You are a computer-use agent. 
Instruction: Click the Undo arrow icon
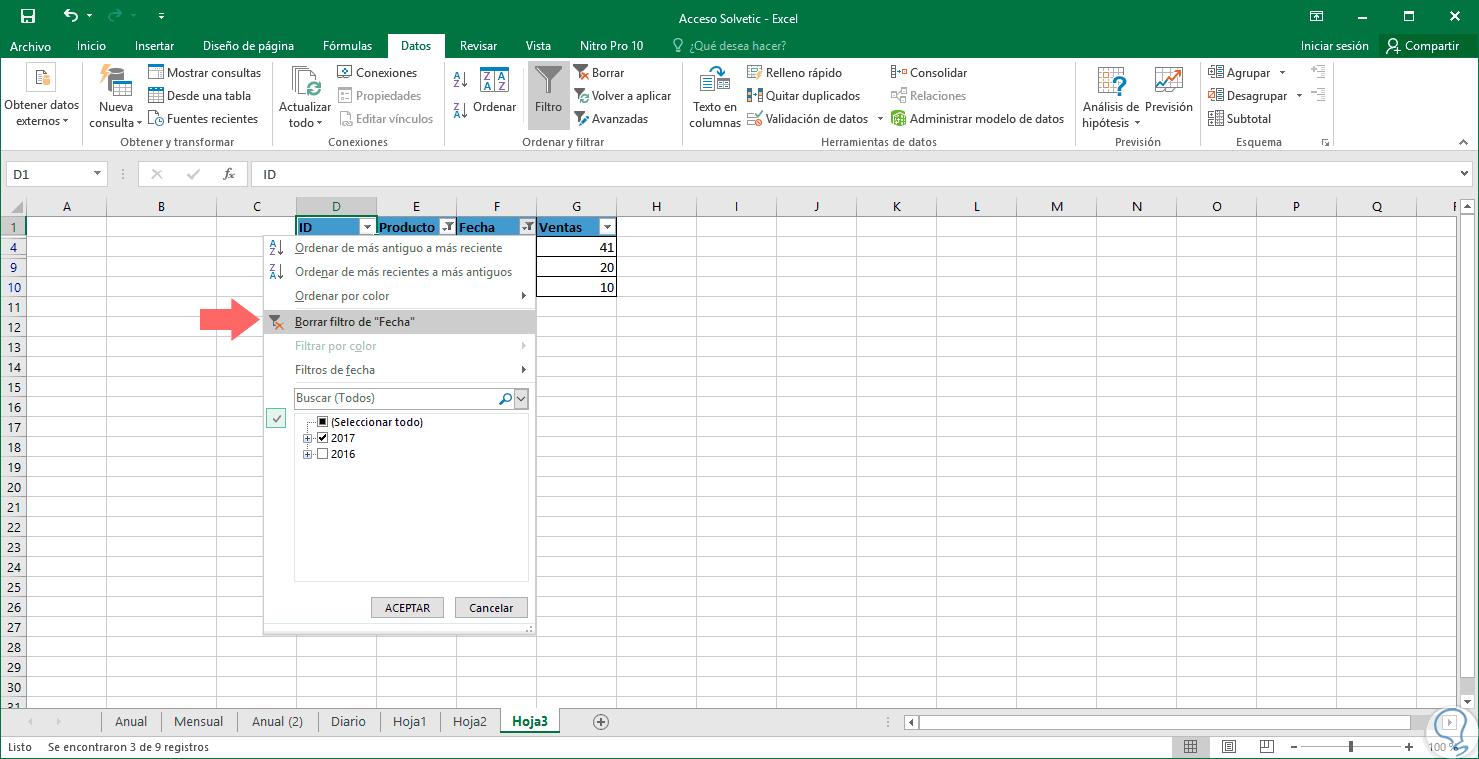[70, 16]
